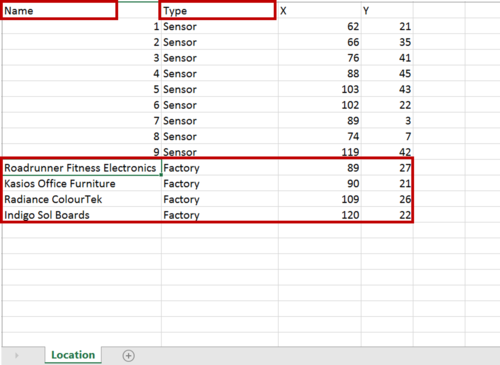This screenshot has width=500, height=365.
Task: Click the Sensor type cell for sensor 3
Action: 220,58
